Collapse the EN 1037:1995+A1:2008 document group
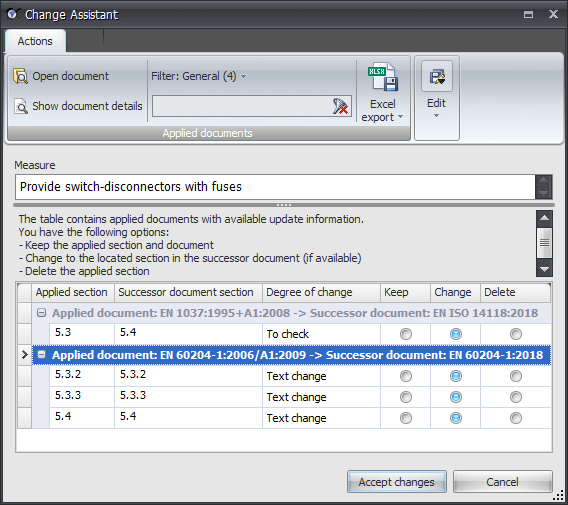Image resolution: width=568 pixels, height=505 pixels. coord(42,313)
